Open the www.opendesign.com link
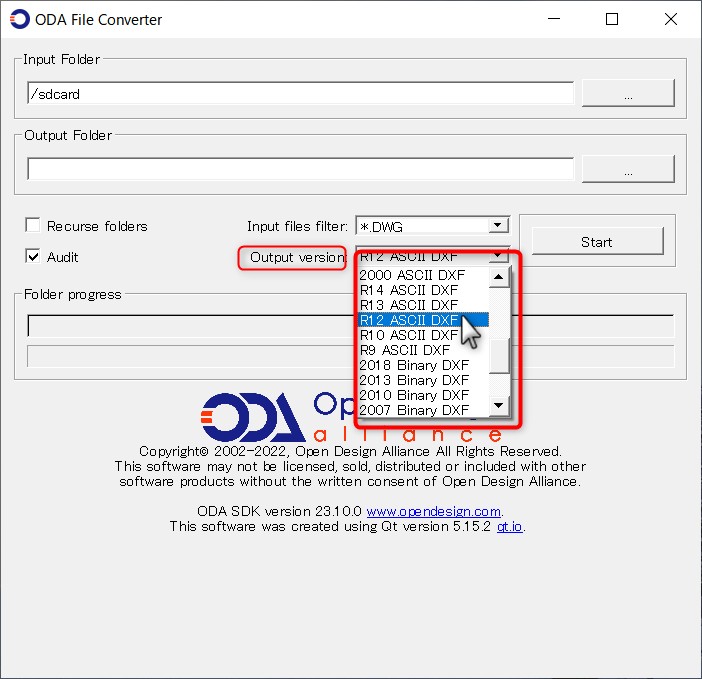Image resolution: width=702 pixels, height=679 pixels. (x=433, y=511)
